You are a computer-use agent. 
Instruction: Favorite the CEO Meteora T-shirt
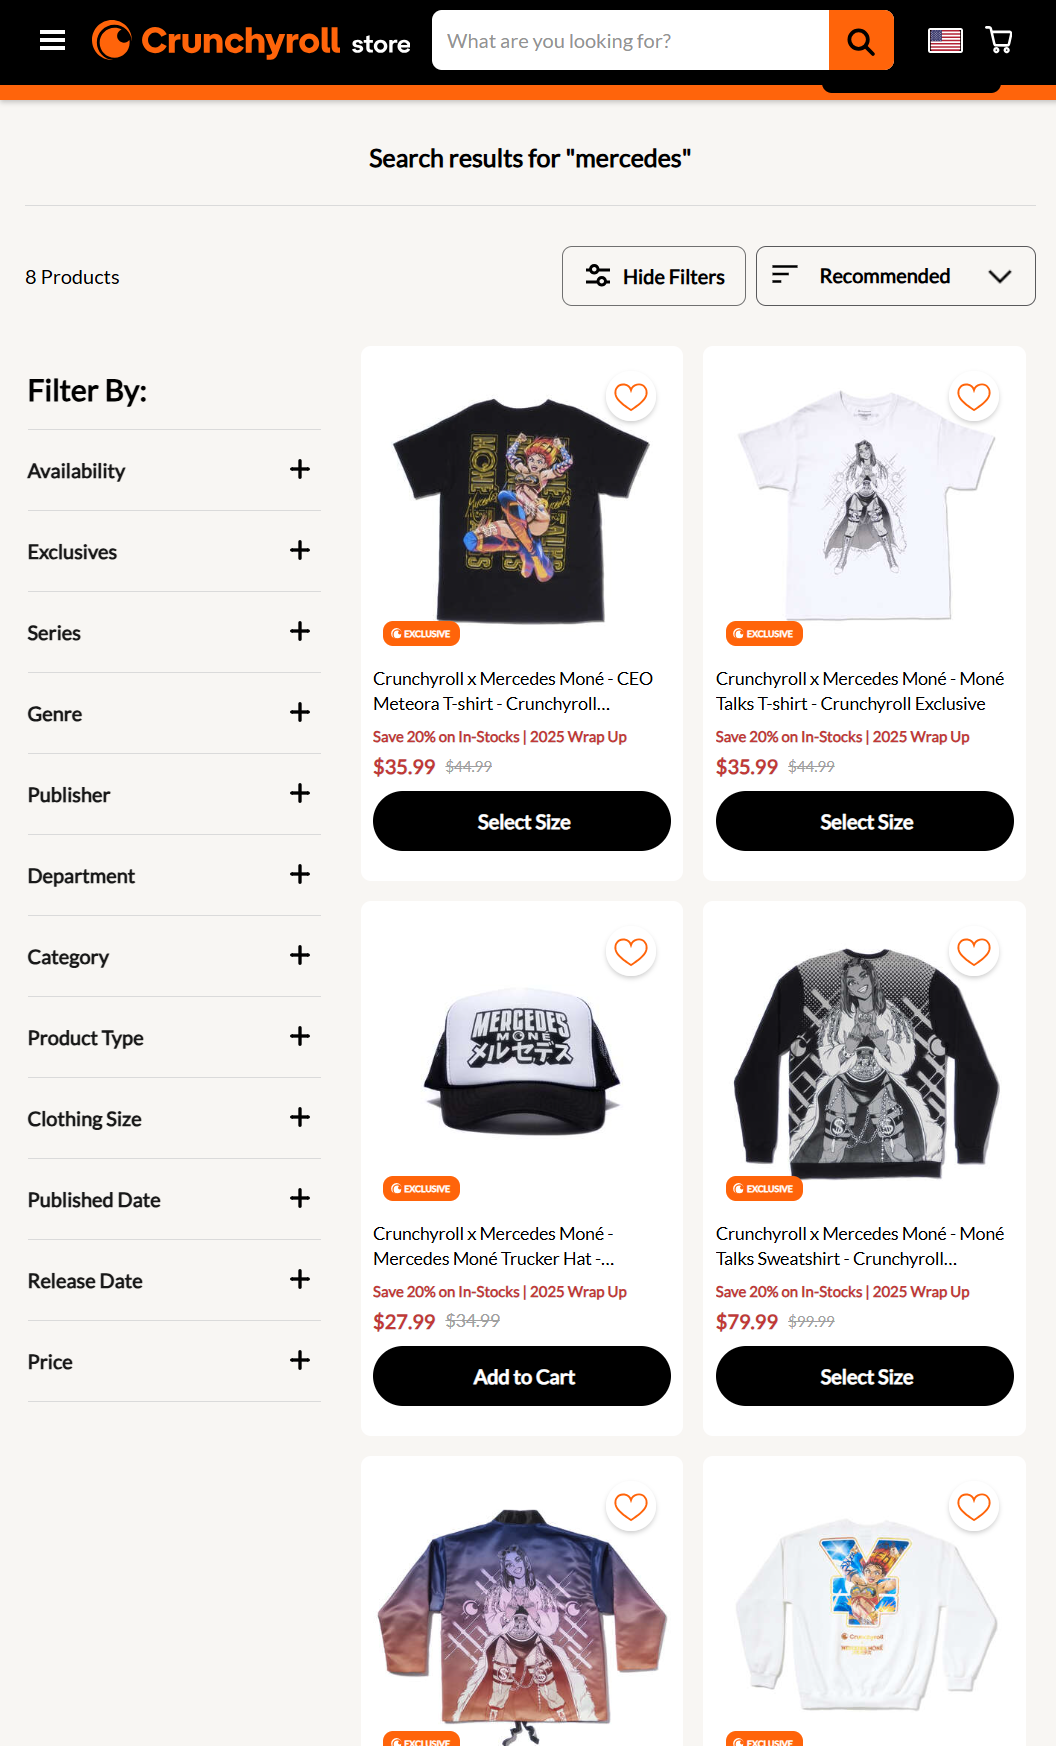click(x=631, y=397)
